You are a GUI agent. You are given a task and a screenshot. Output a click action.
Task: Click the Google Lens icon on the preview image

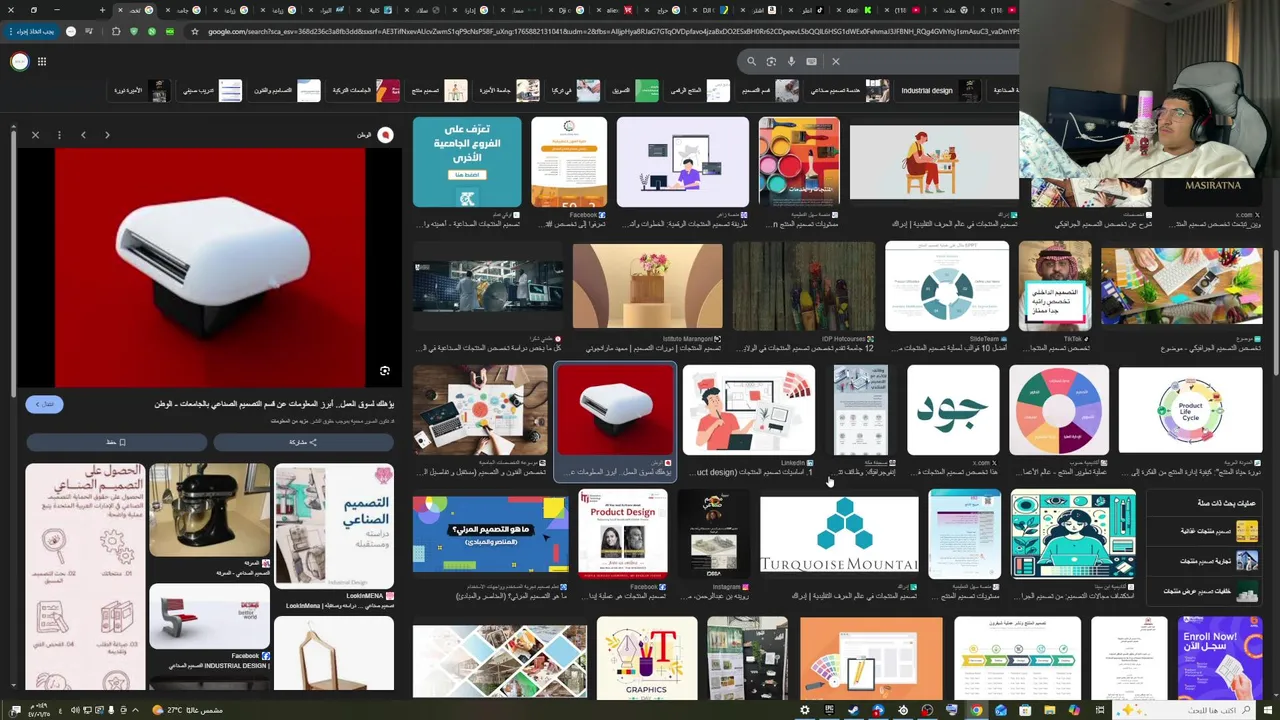[384, 371]
